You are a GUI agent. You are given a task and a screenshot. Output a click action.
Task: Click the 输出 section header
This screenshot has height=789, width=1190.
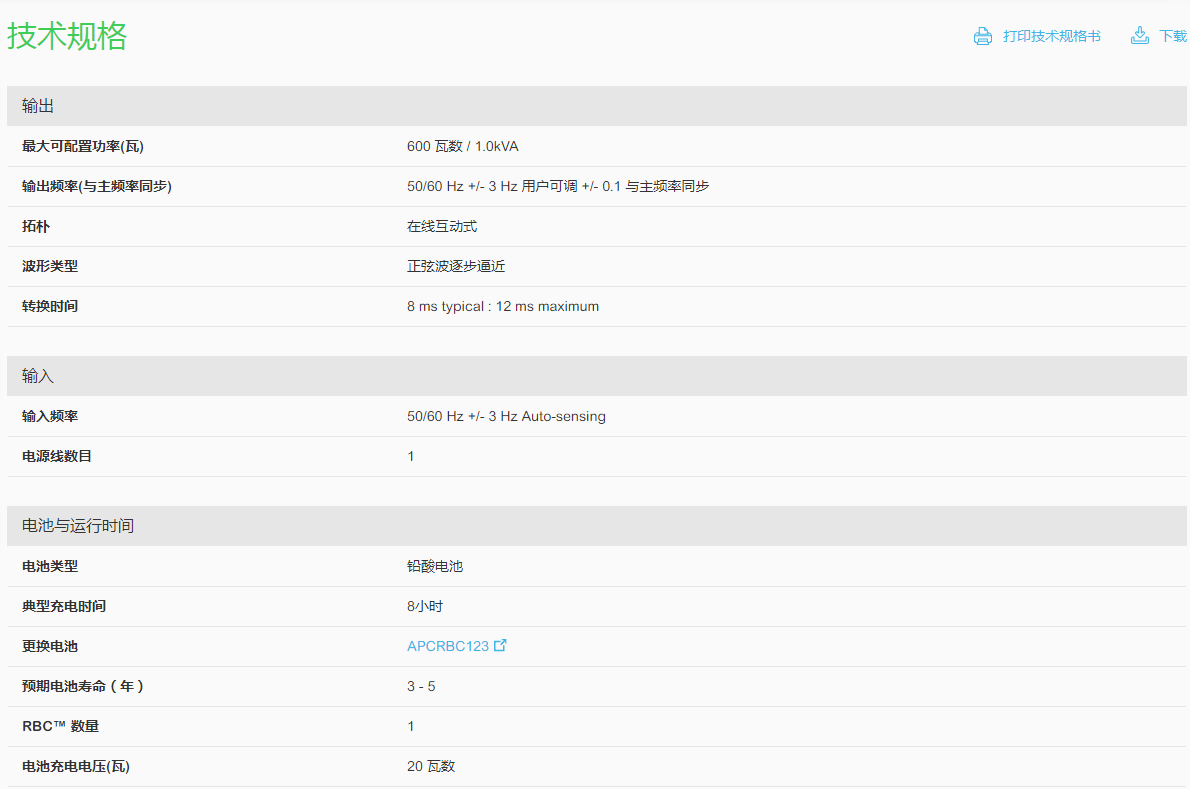click(38, 106)
